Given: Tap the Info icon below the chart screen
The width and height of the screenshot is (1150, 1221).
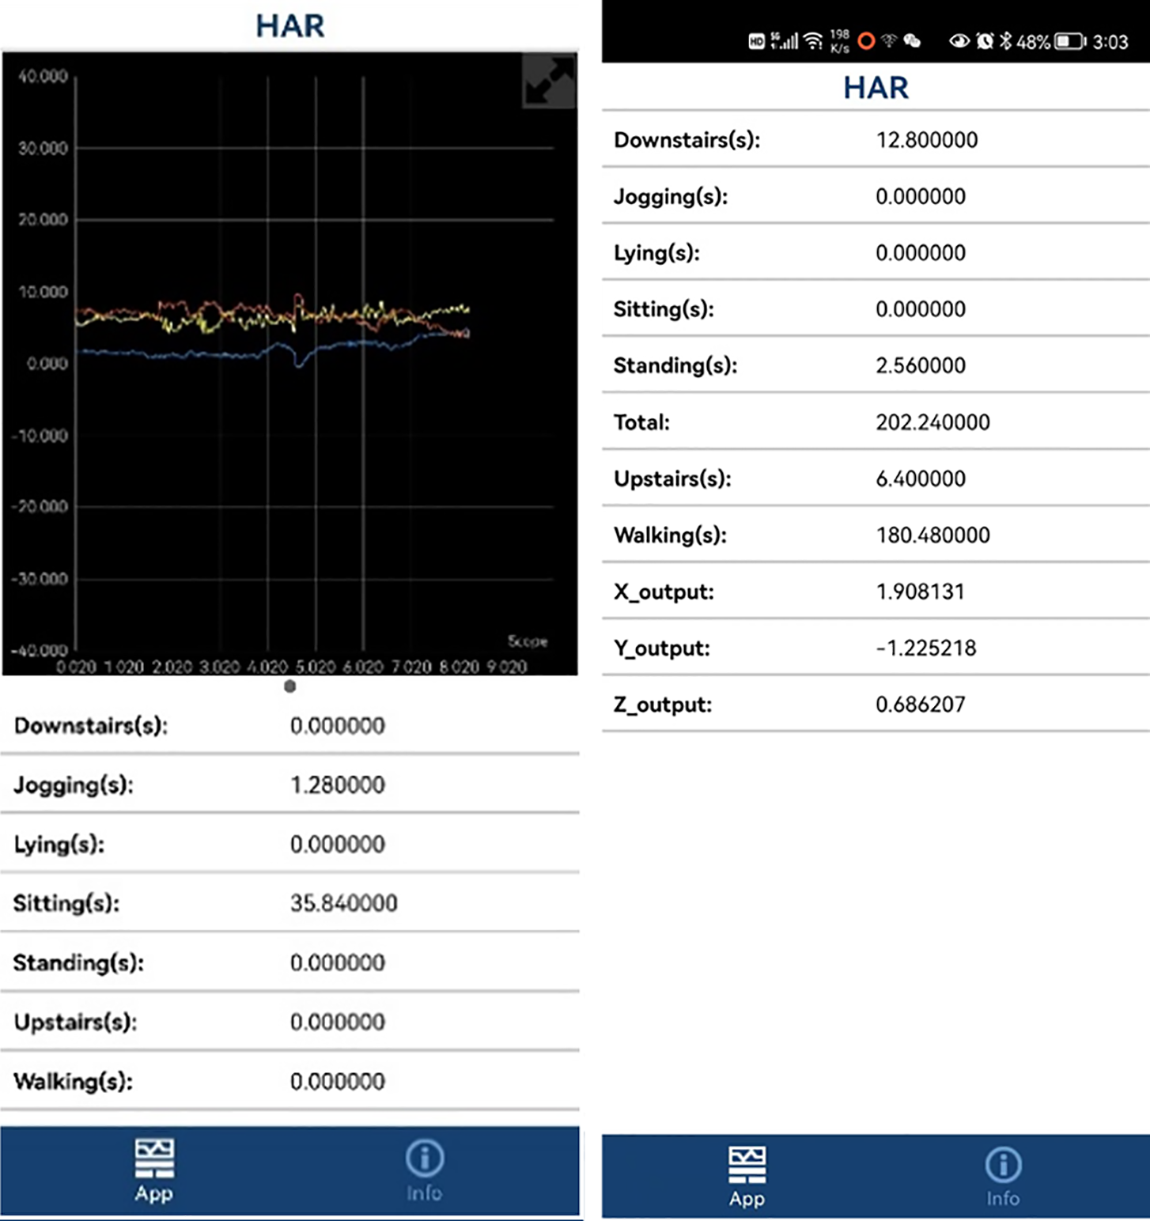Looking at the screenshot, I should click(x=424, y=1170).
